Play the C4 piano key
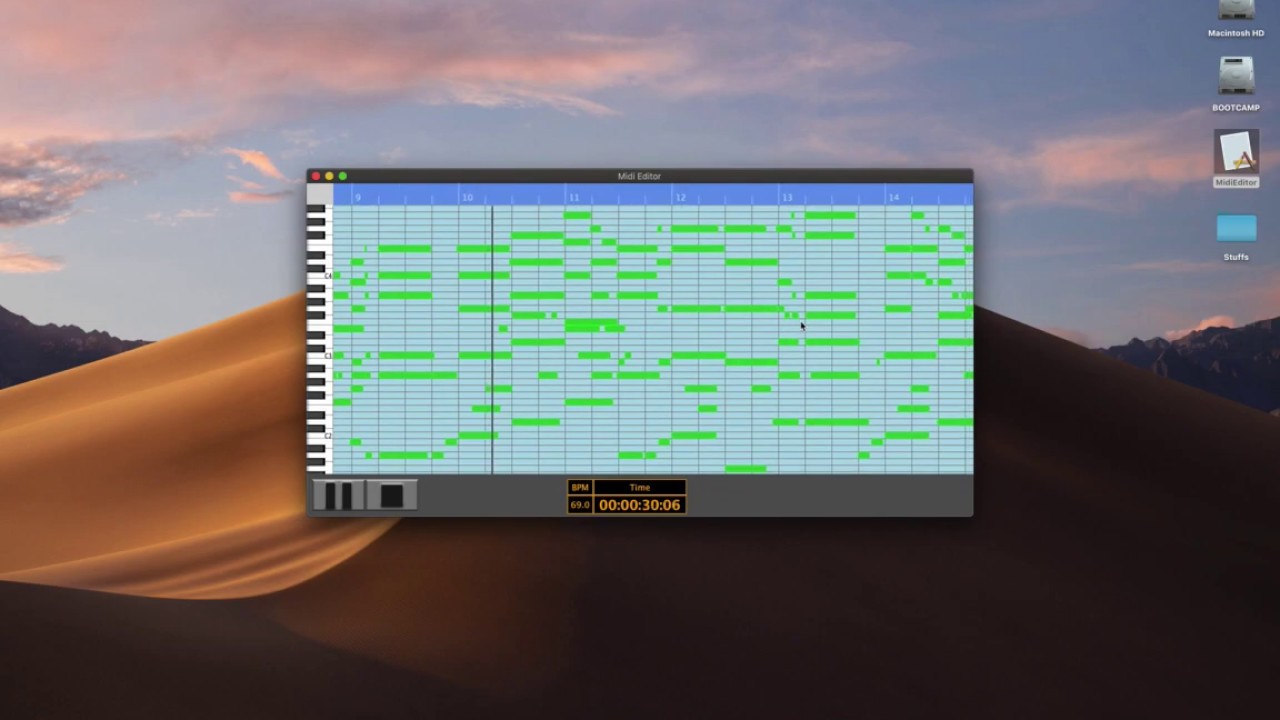The width and height of the screenshot is (1280, 720). pyautogui.click(x=320, y=276)
